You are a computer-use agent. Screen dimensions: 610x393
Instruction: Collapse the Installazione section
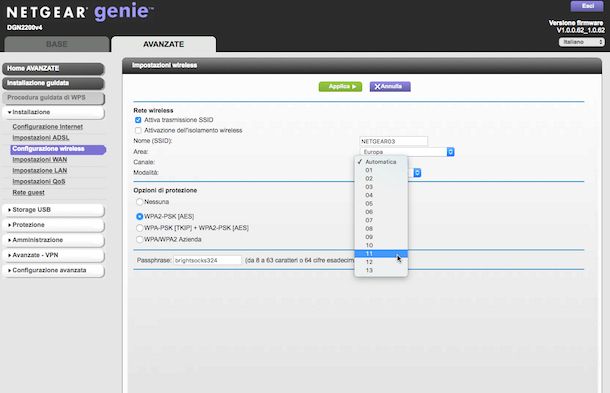53,112
